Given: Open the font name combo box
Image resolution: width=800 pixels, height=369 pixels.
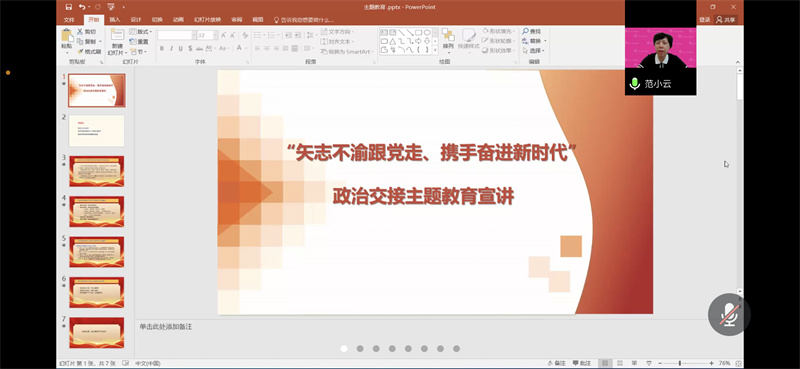Looking at the screenshot, I should pyautogui.click(x=177, y=35).
